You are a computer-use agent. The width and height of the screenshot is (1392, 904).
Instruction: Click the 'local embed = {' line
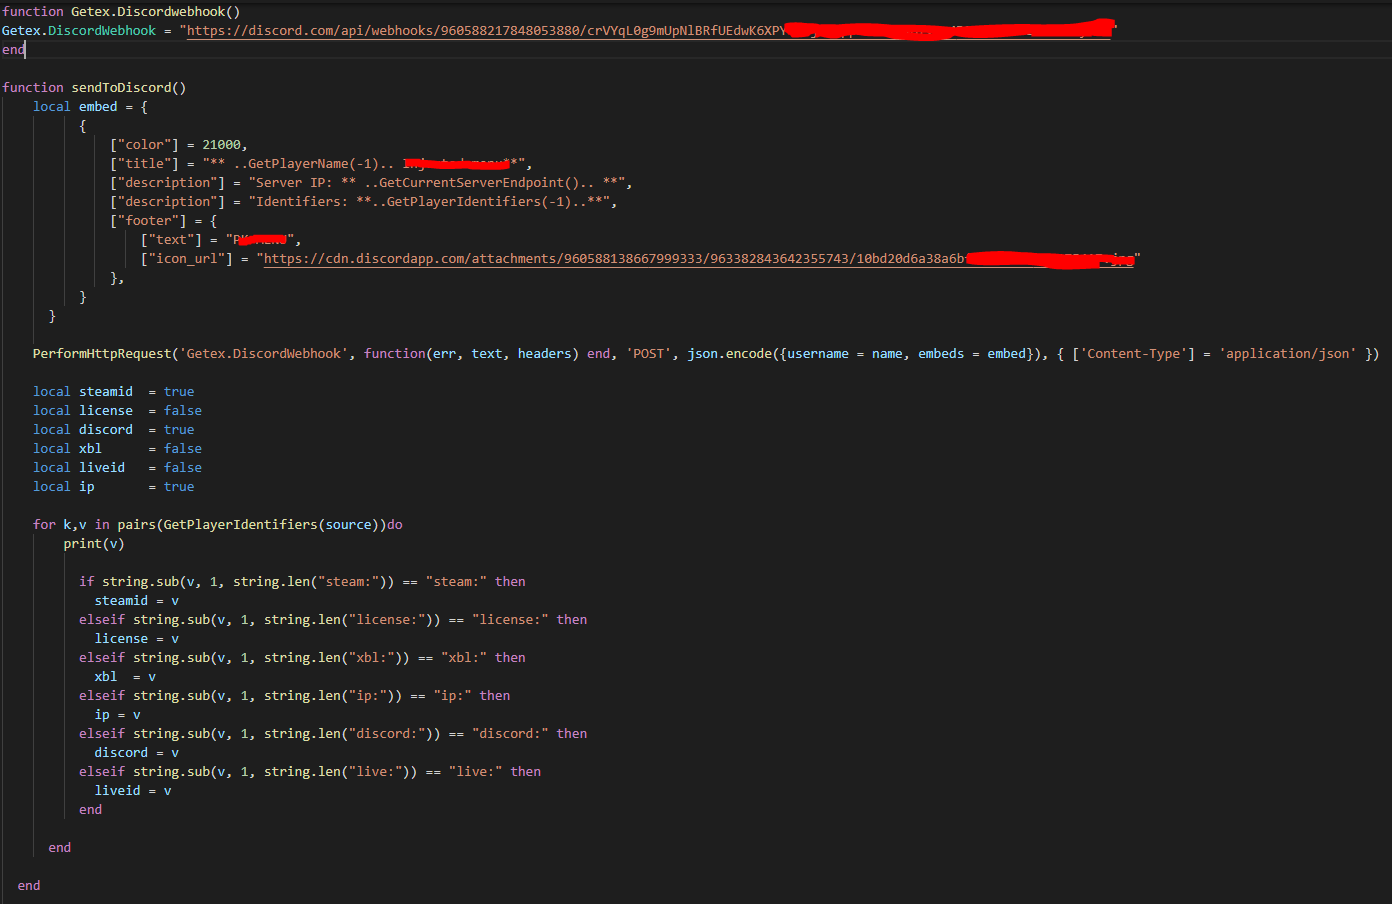click(x=90, y=107)
